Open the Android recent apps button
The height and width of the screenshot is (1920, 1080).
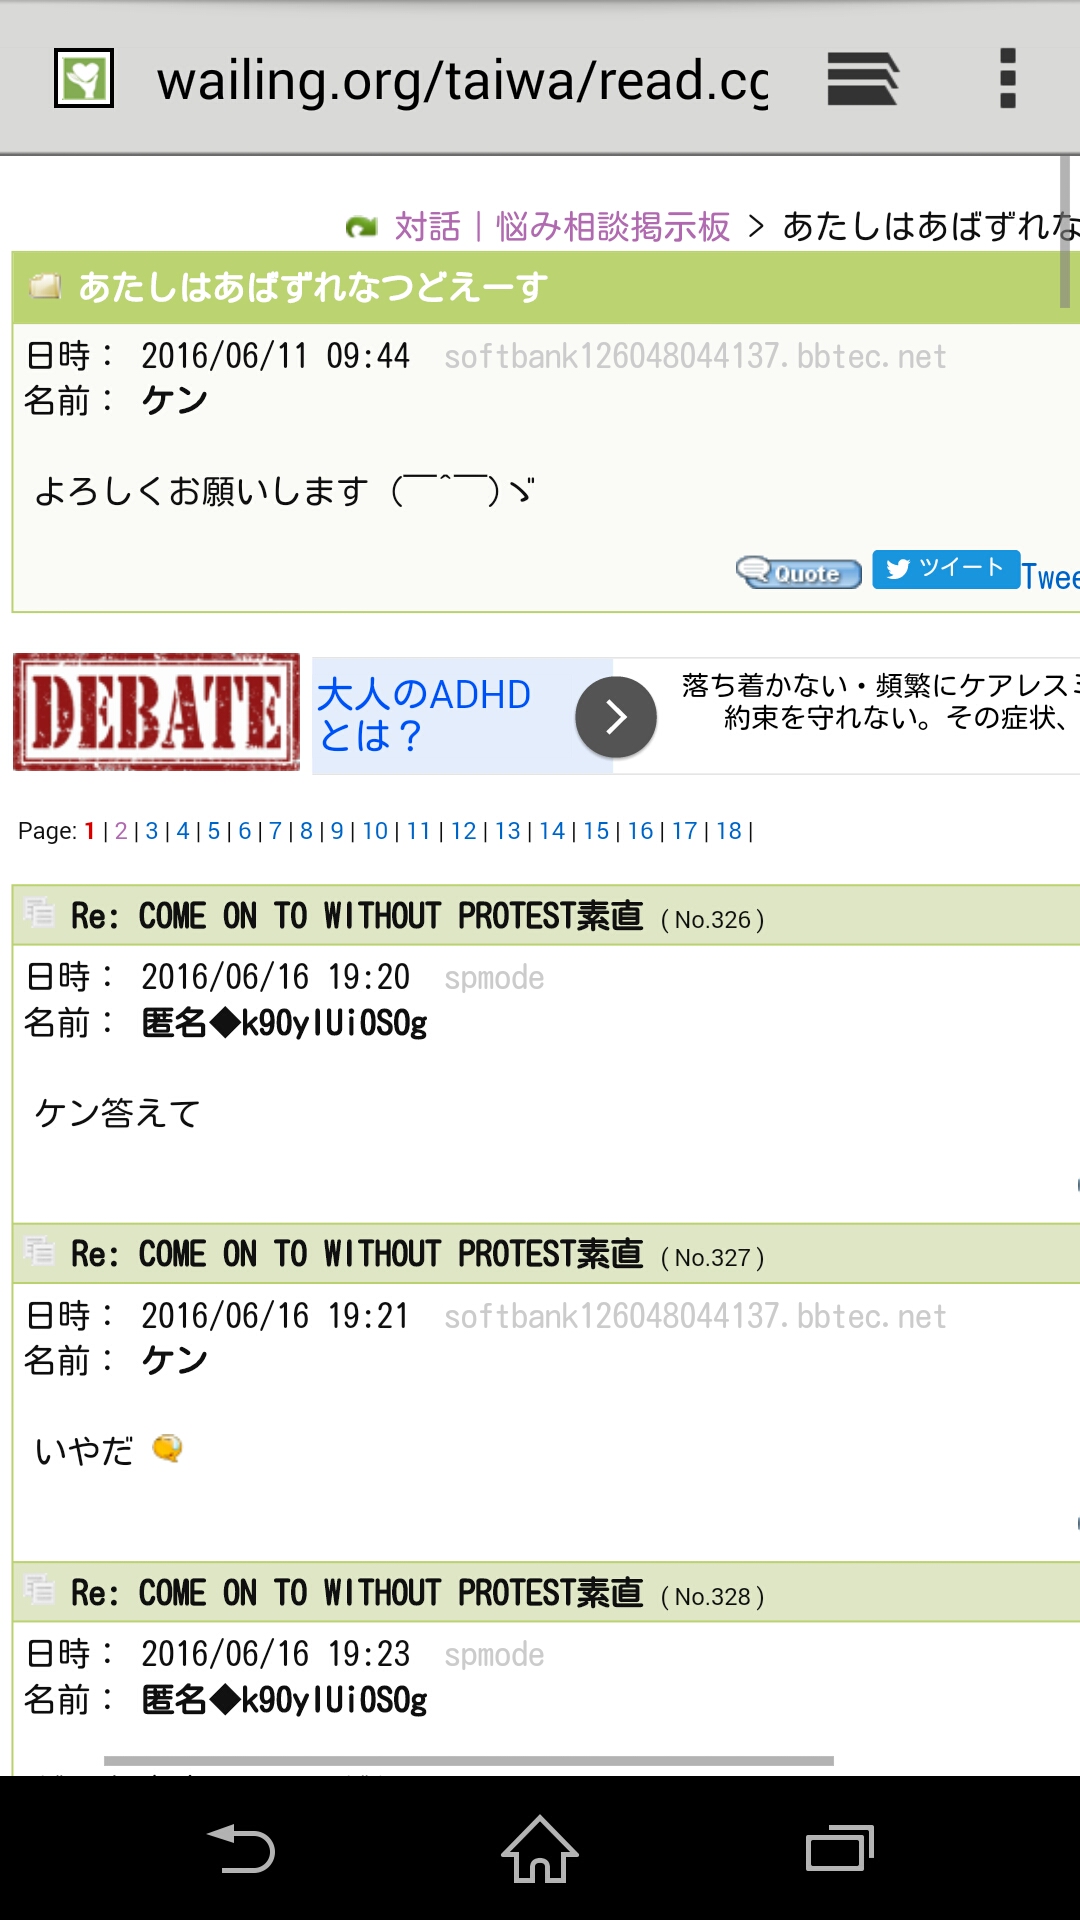839,1848
